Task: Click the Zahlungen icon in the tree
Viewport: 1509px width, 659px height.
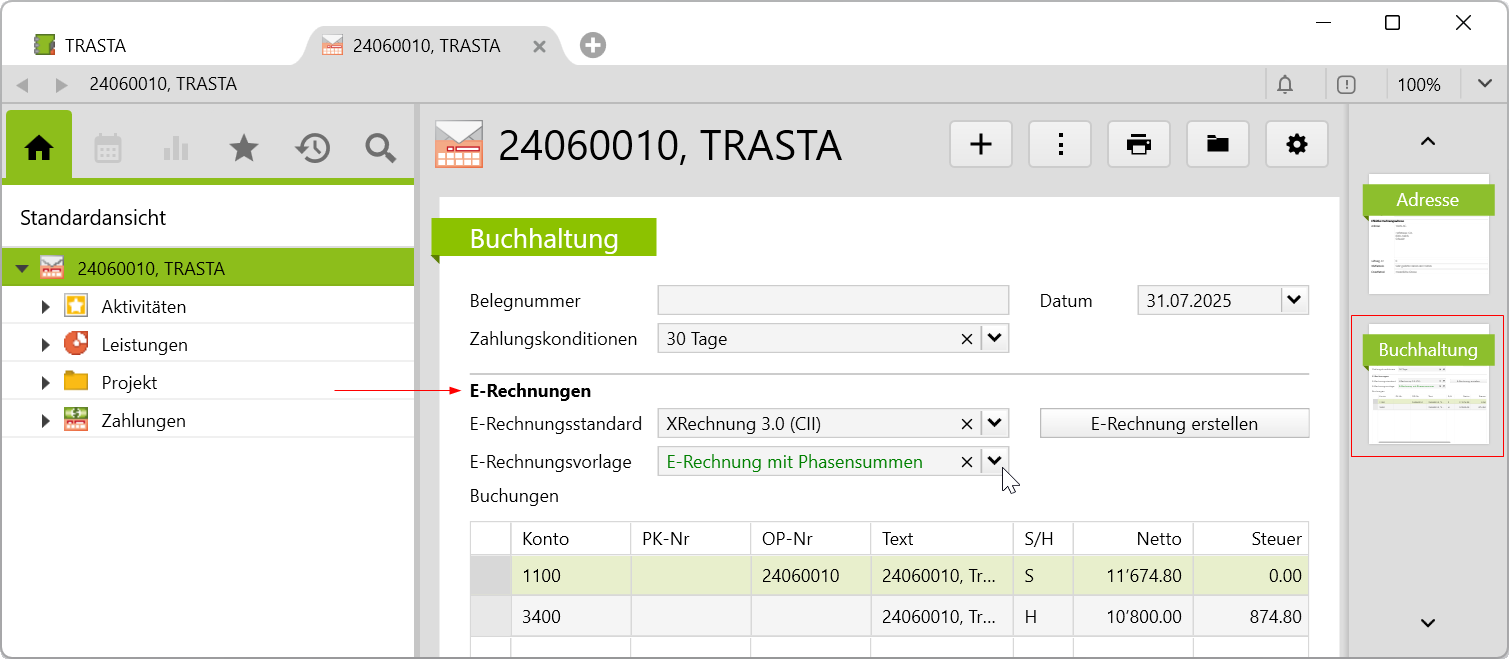Action: pos(76,420)
